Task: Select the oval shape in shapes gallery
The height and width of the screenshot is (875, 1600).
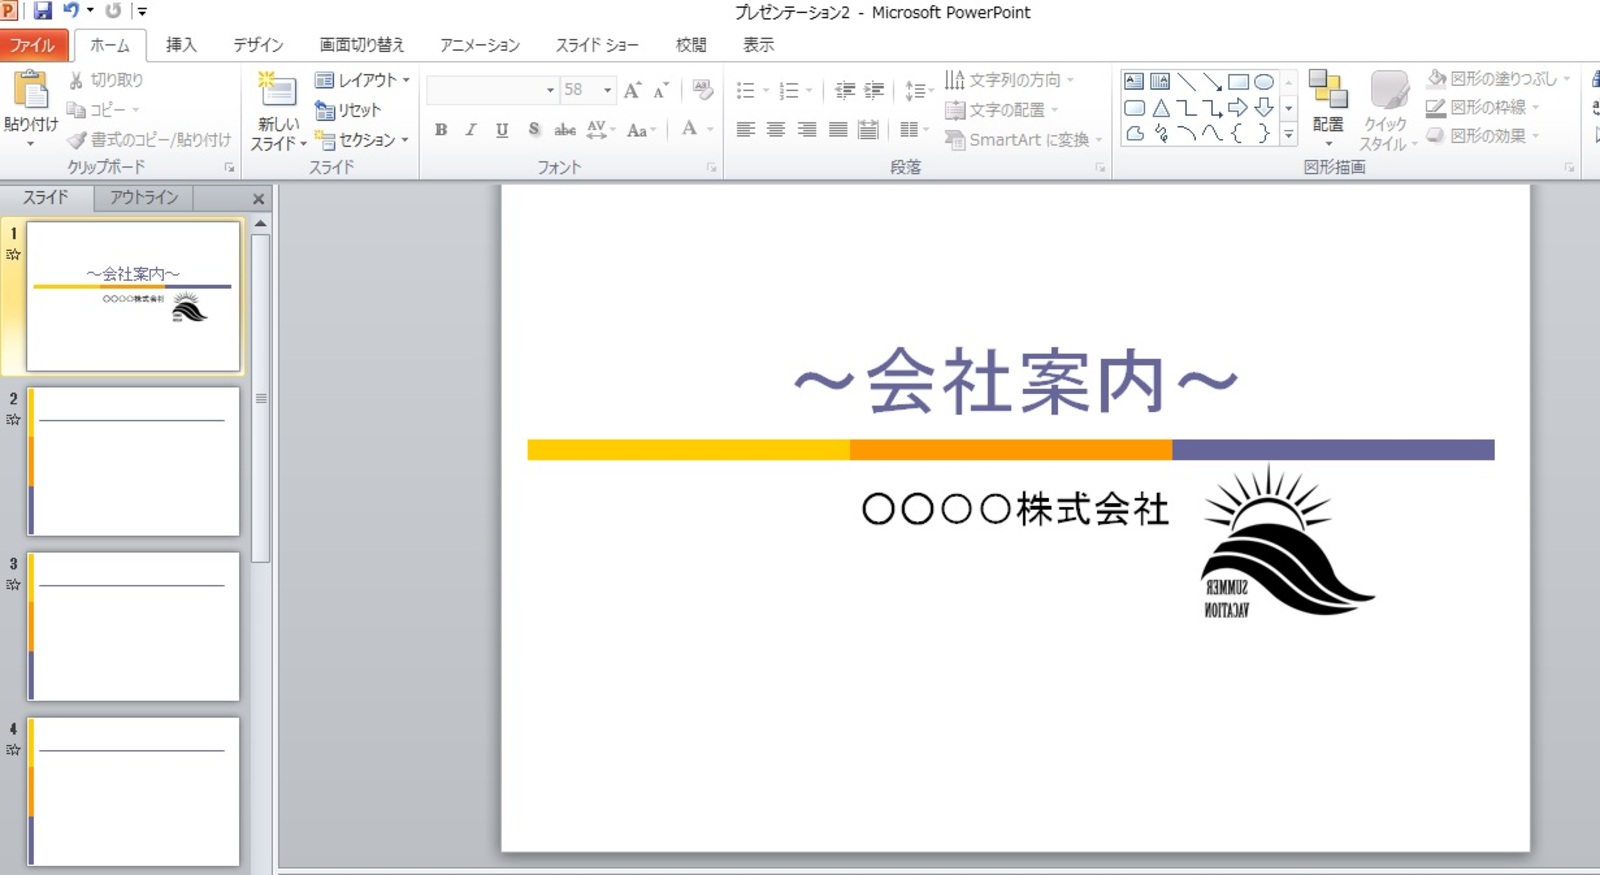Action: coord(1264,81)
